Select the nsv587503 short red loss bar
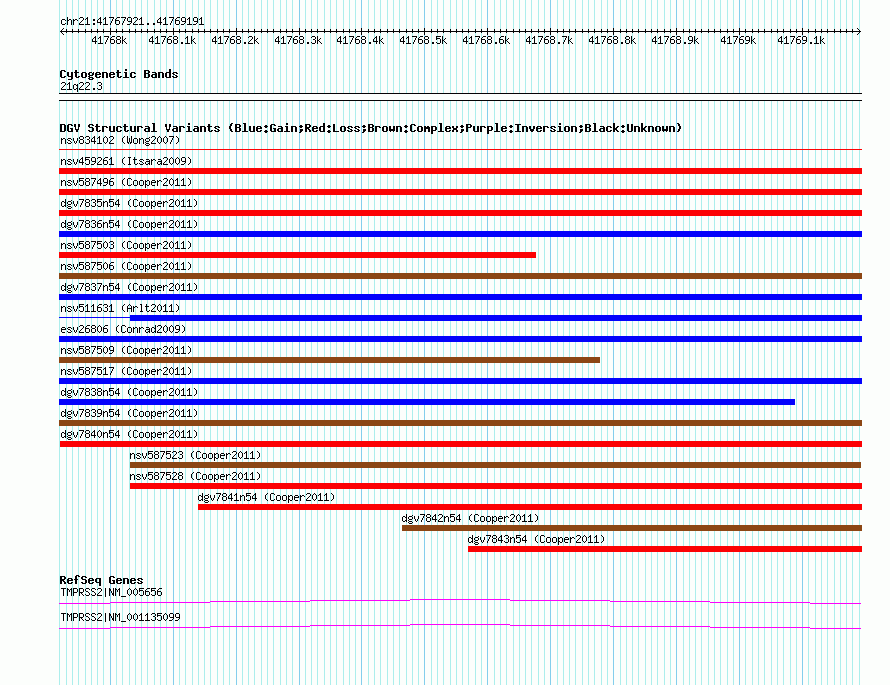The height and width of the screenshot is (685, 890). (x=297, y=255)
